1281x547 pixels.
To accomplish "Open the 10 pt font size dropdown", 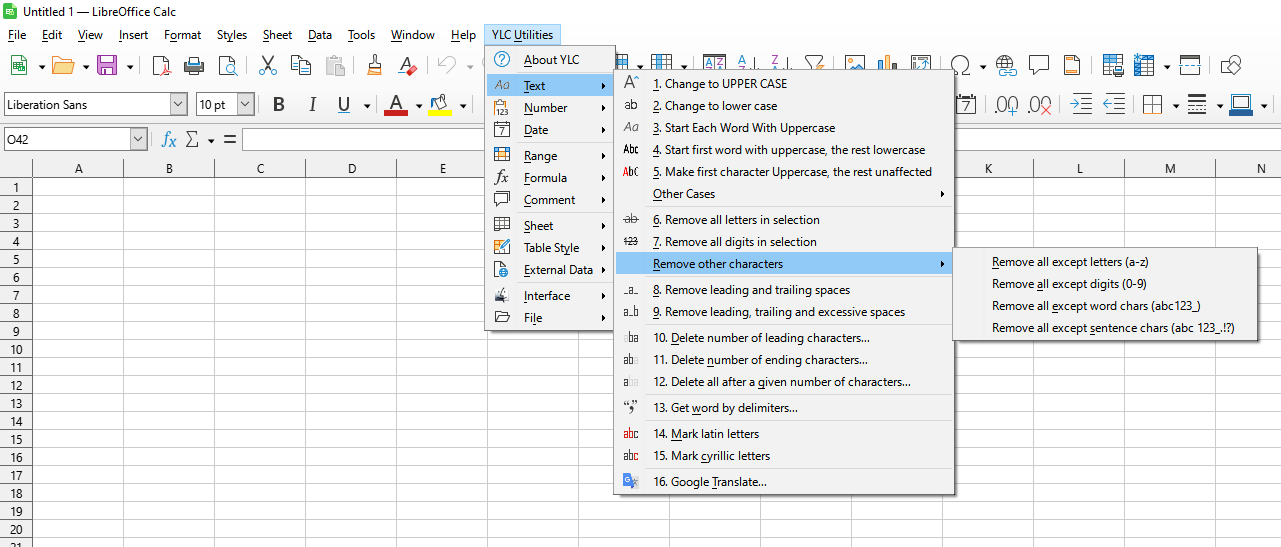I will click(x=245, y=104).
